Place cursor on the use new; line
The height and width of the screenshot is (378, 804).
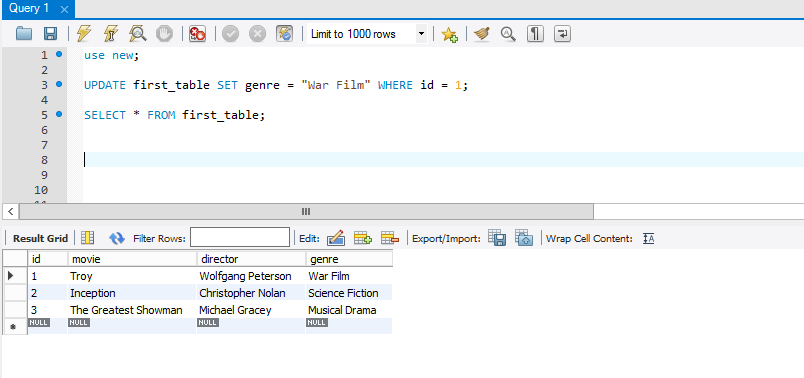tap(112, 55)
